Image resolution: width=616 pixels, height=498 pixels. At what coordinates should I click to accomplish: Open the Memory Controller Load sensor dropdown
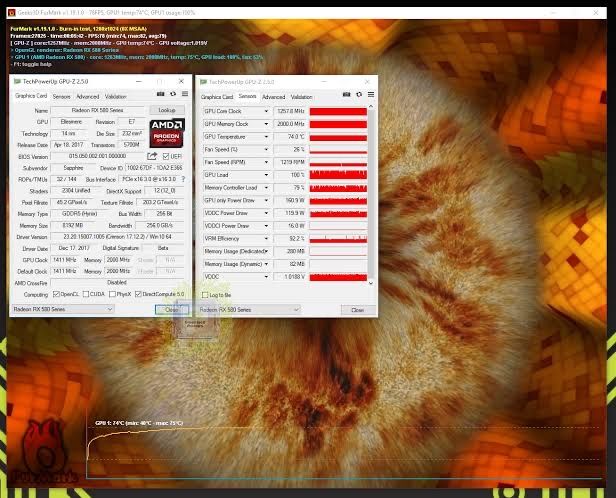266,188
